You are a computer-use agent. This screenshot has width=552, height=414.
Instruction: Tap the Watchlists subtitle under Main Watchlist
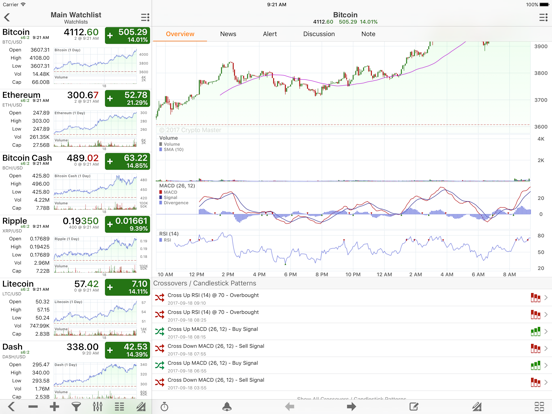[76, 22]
